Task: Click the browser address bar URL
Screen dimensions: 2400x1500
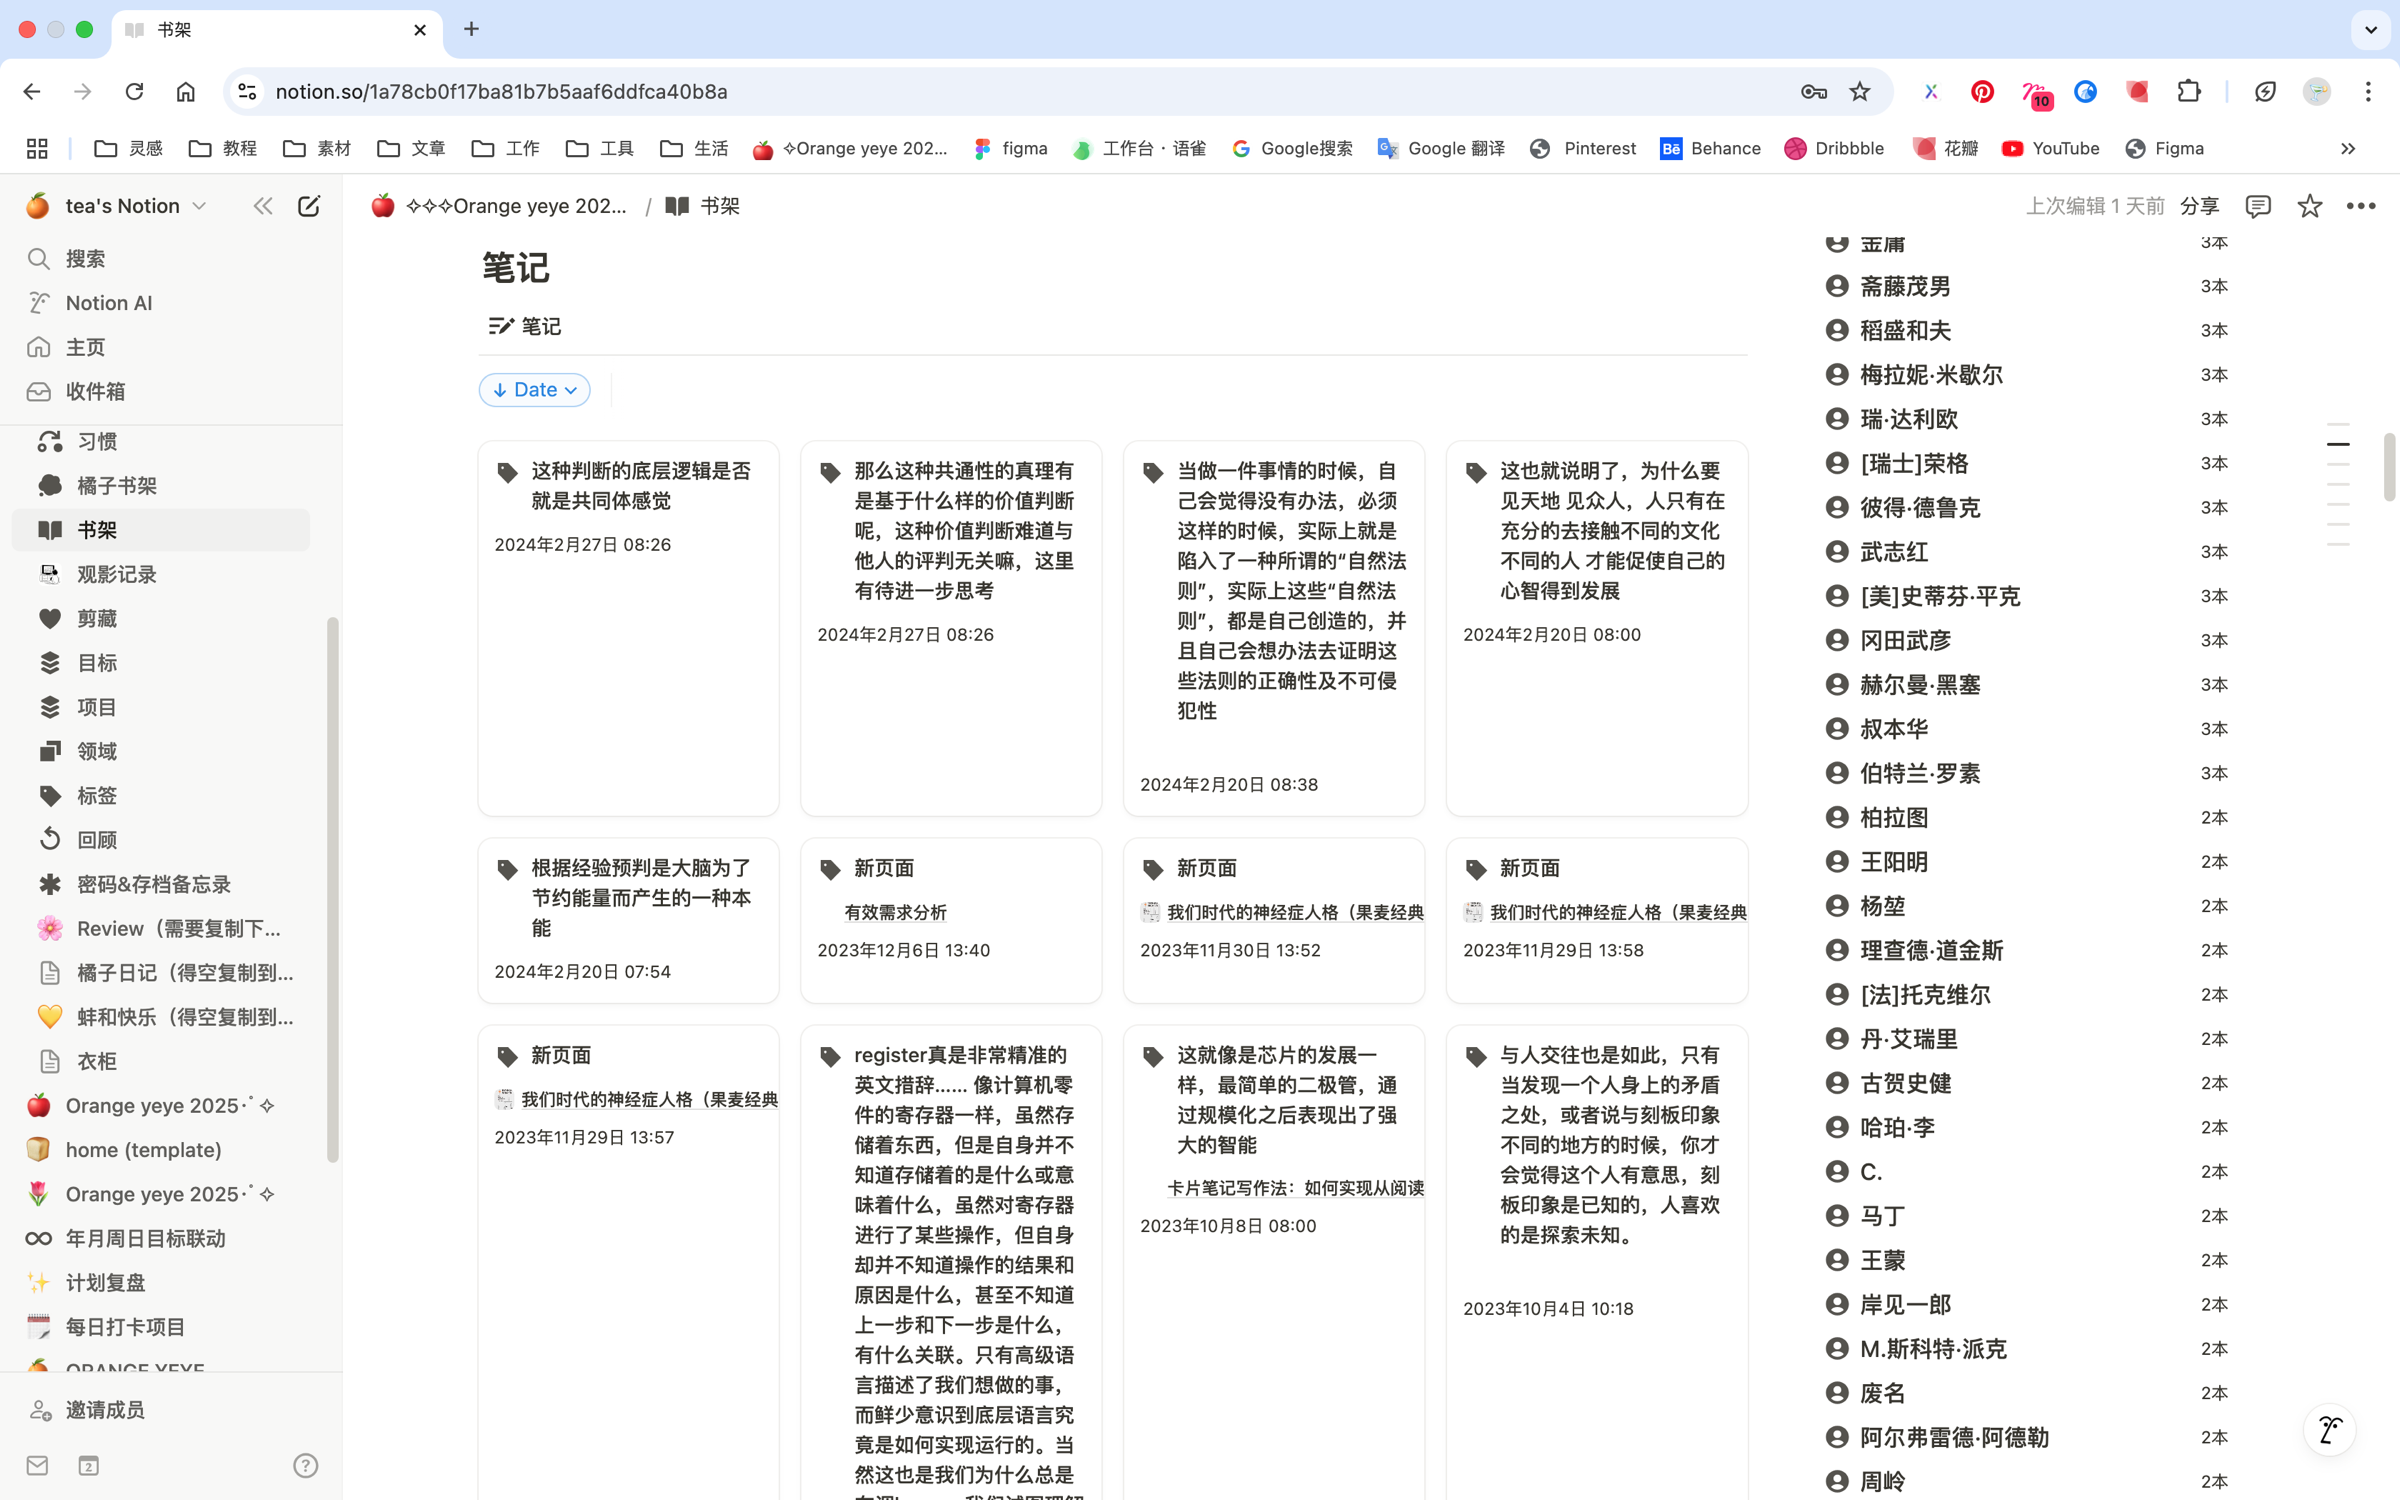Action: [x=501, y=92]
